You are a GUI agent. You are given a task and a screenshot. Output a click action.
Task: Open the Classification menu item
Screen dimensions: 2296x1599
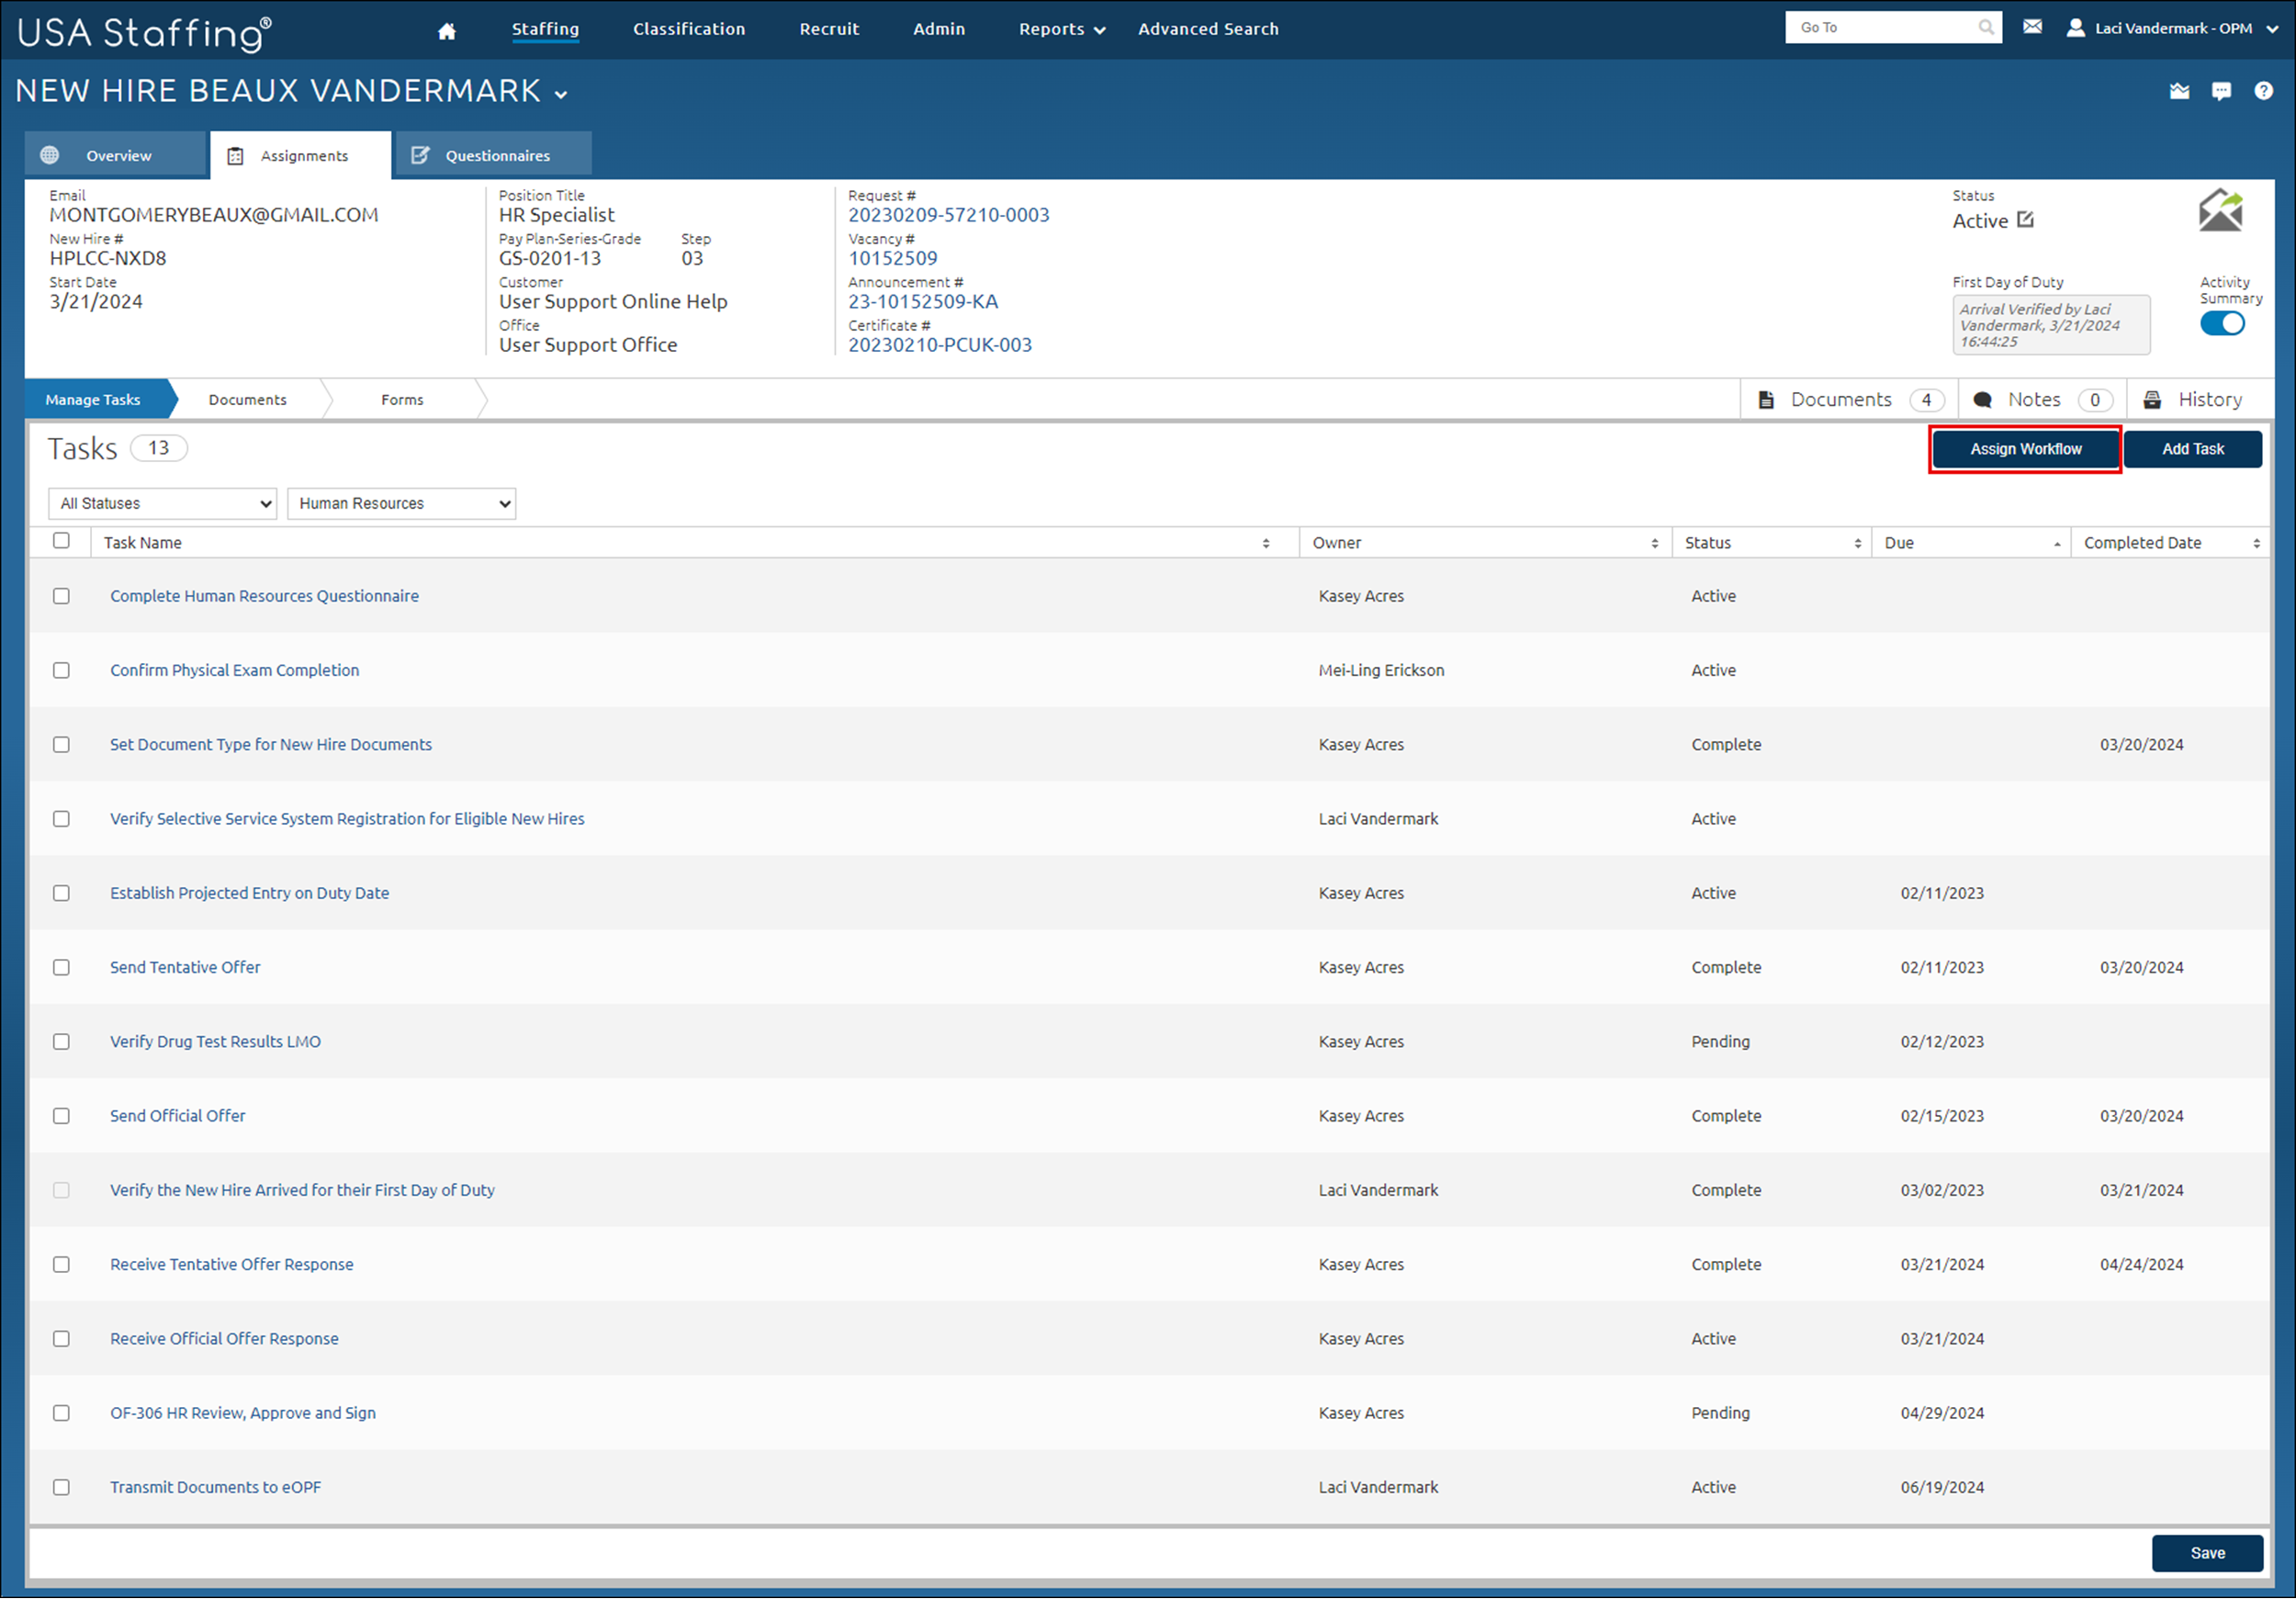point(689,29)
